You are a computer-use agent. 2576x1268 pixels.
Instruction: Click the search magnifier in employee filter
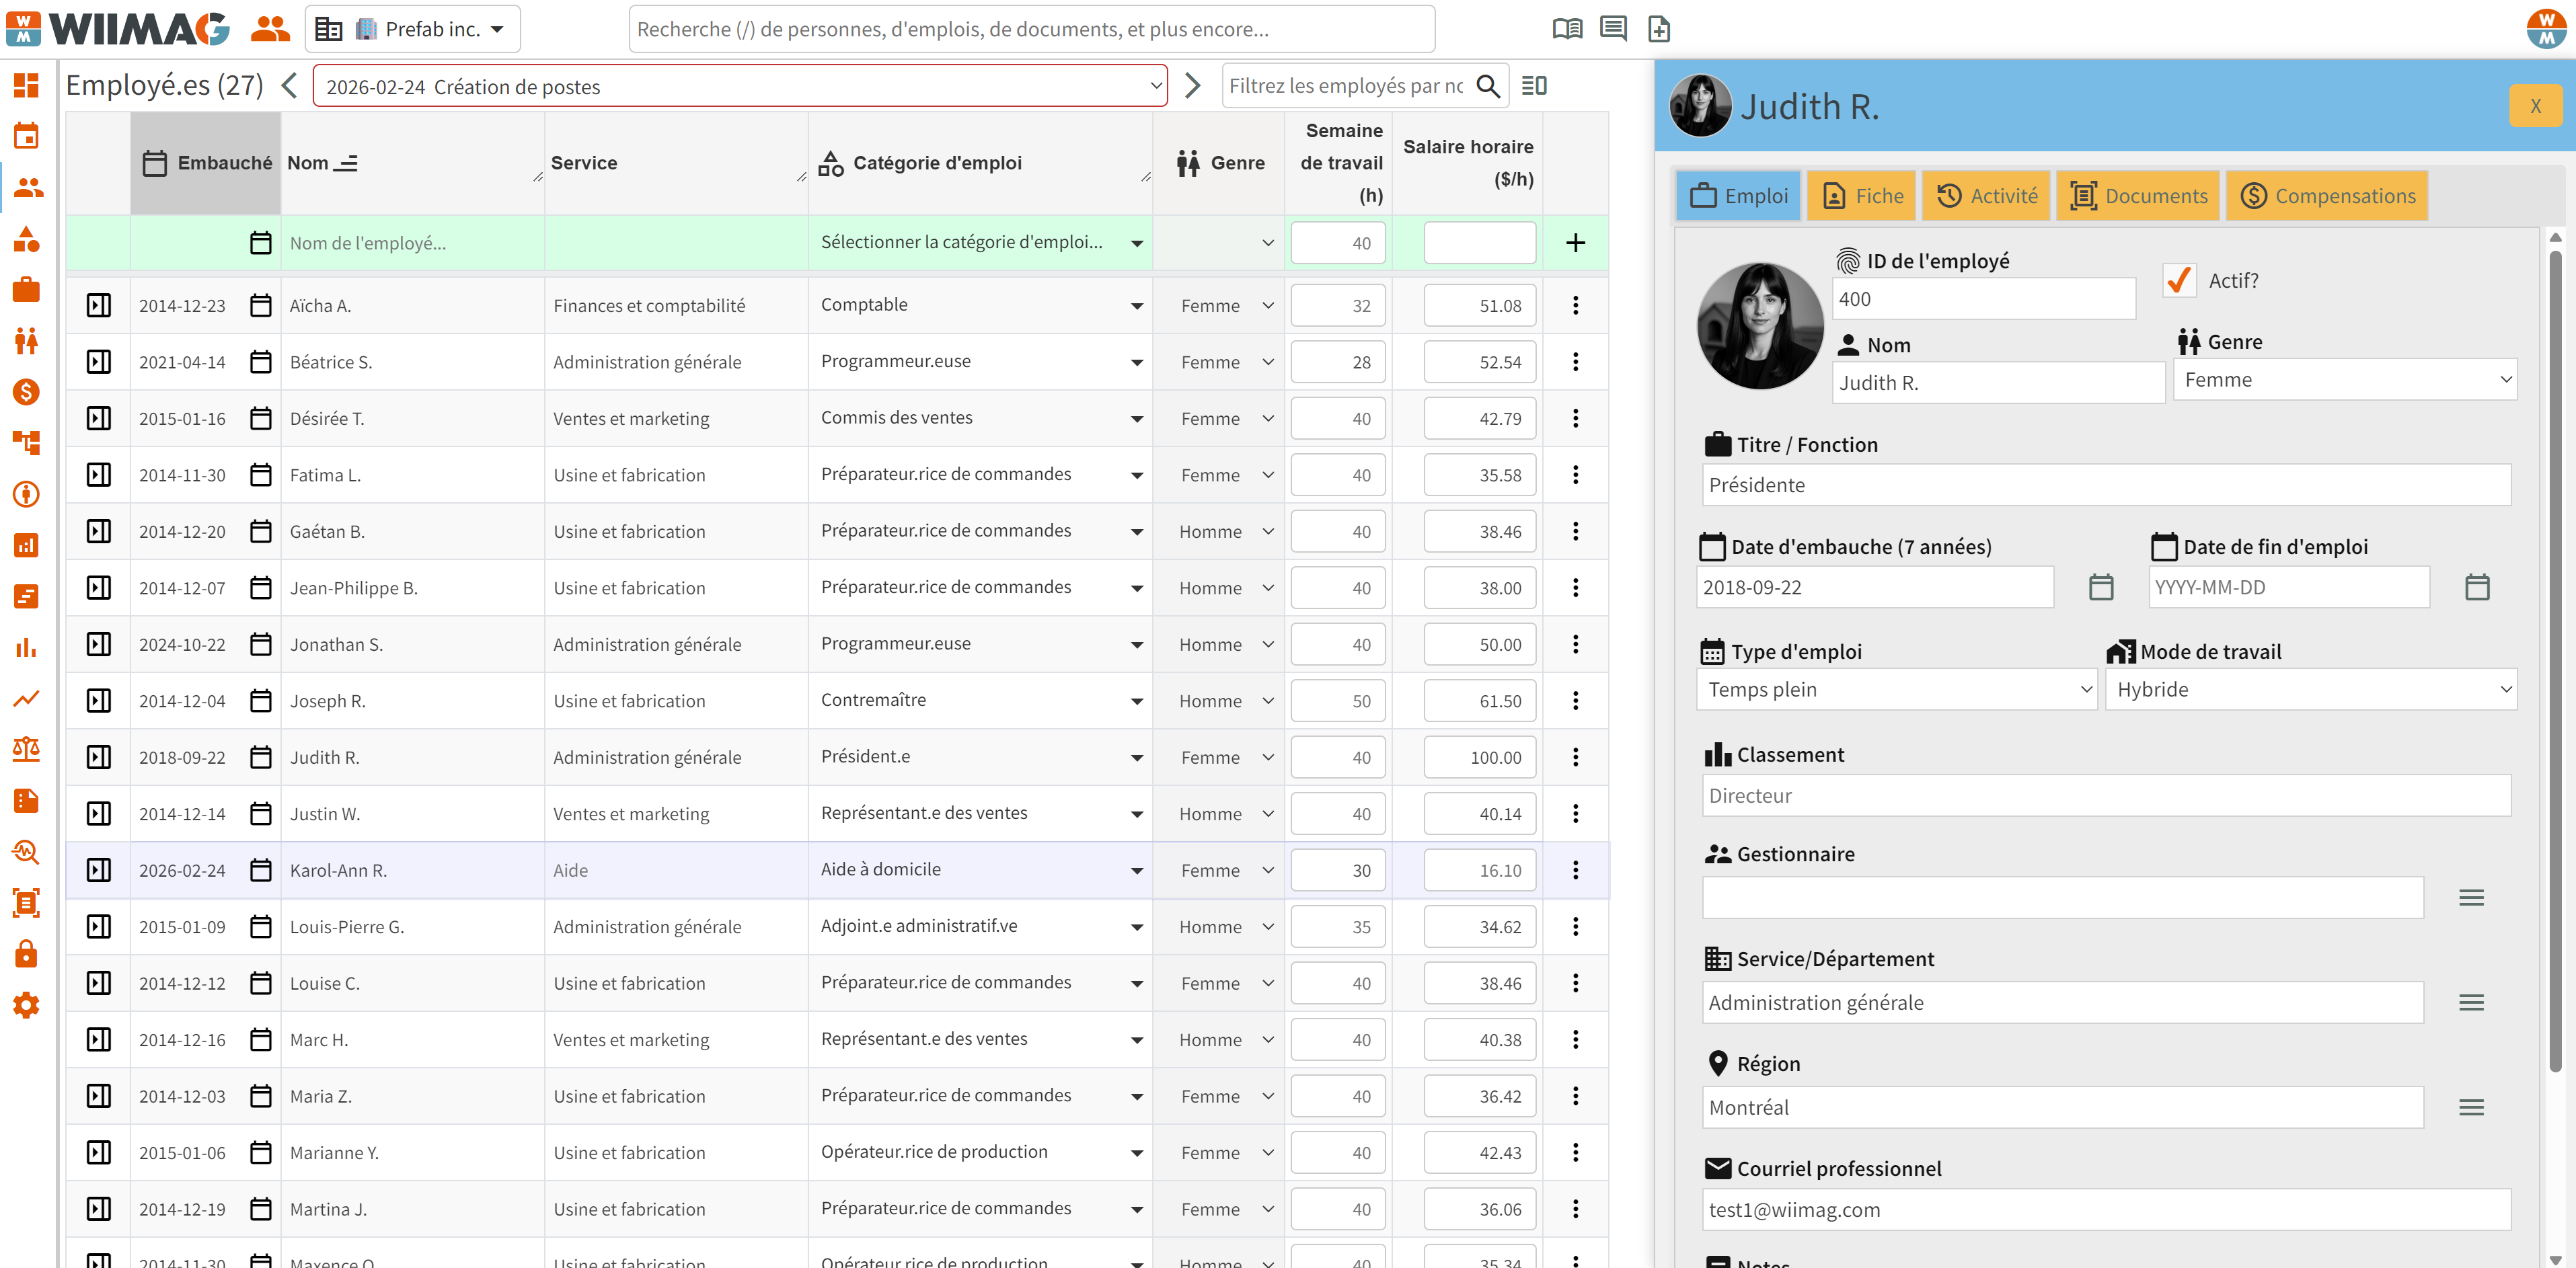[1488, 86]
